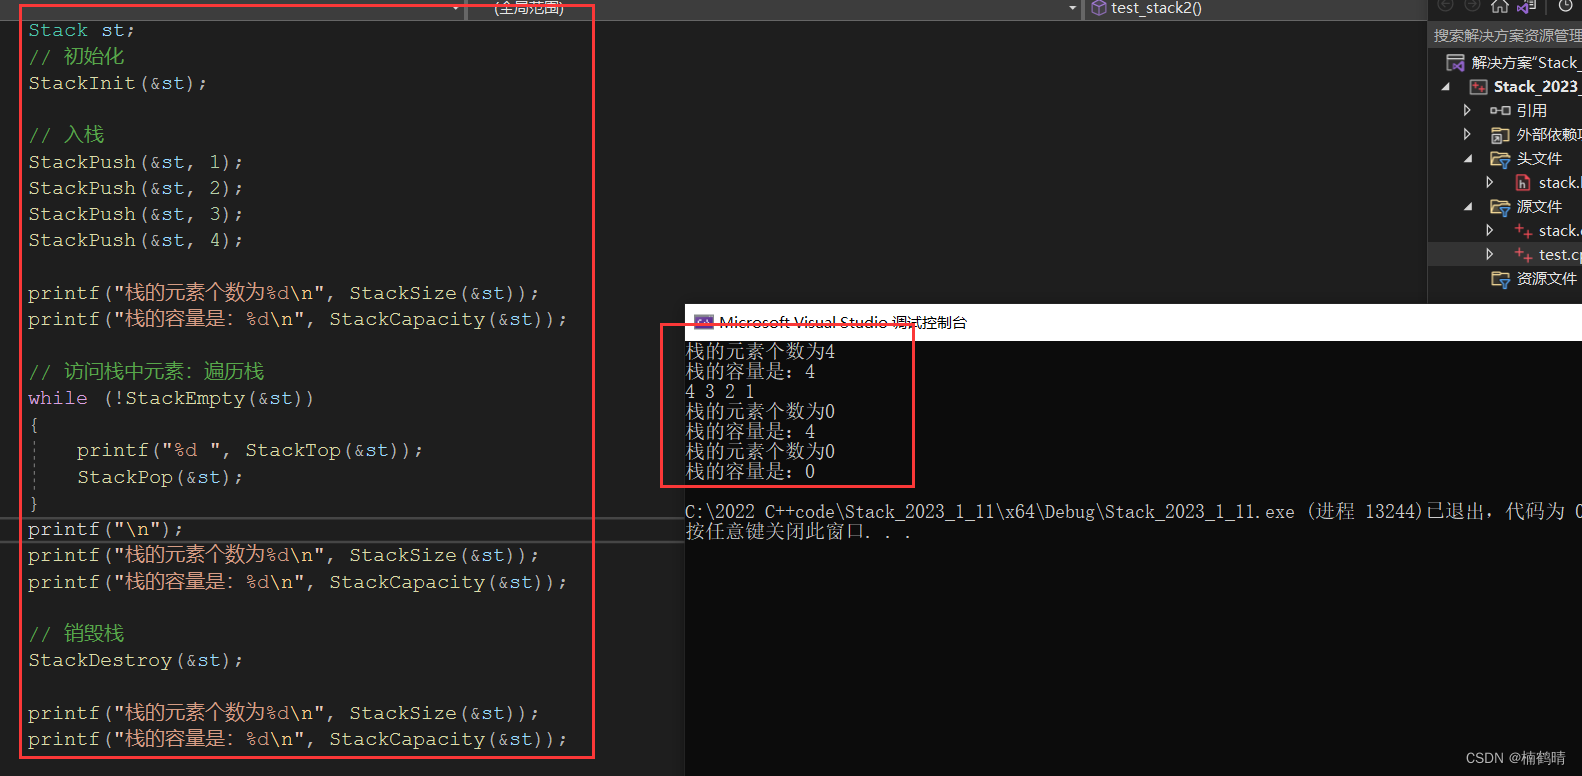
Task: Click the code line 'StackPush(&st, 1);'
Action: pyautogui.click(x=135, y=162)
